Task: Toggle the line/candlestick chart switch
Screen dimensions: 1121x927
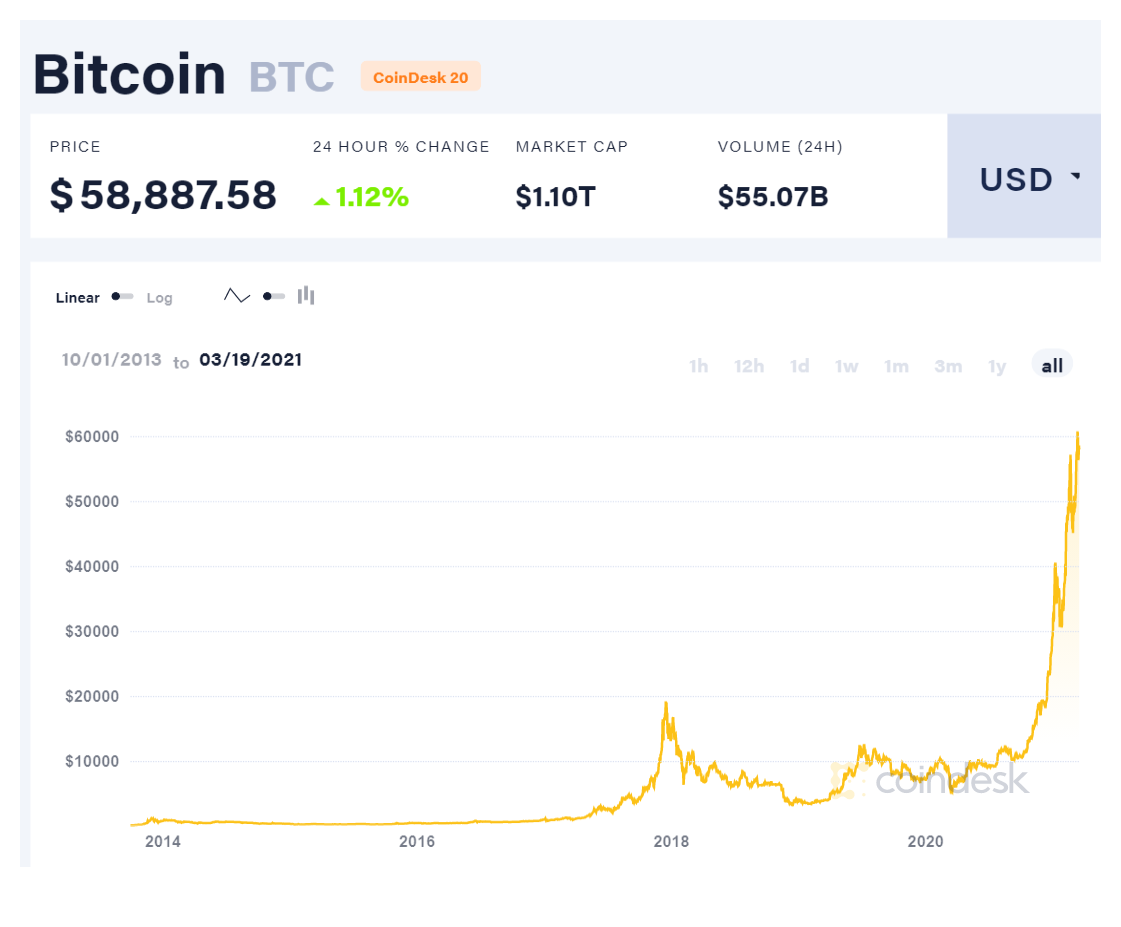Action: pos(274,296)
